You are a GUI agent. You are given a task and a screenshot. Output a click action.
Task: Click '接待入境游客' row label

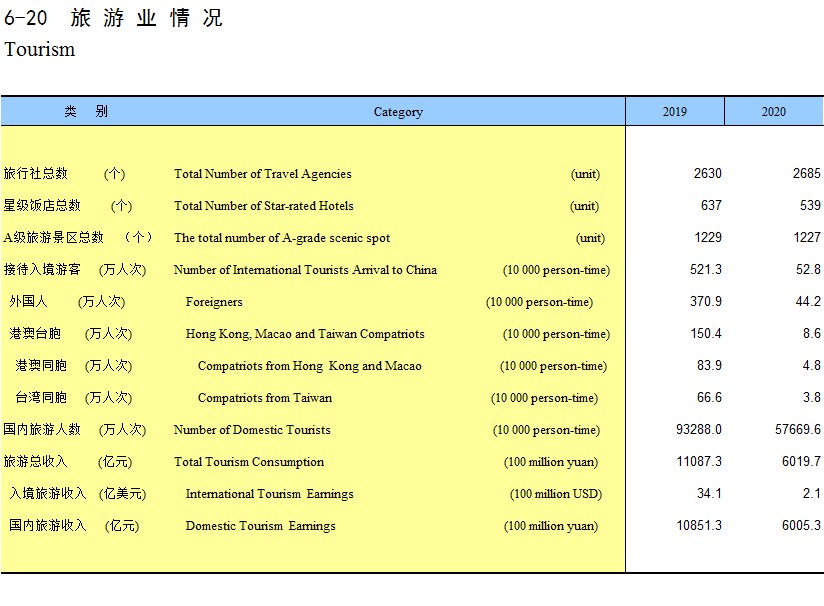tap(42, 270)
